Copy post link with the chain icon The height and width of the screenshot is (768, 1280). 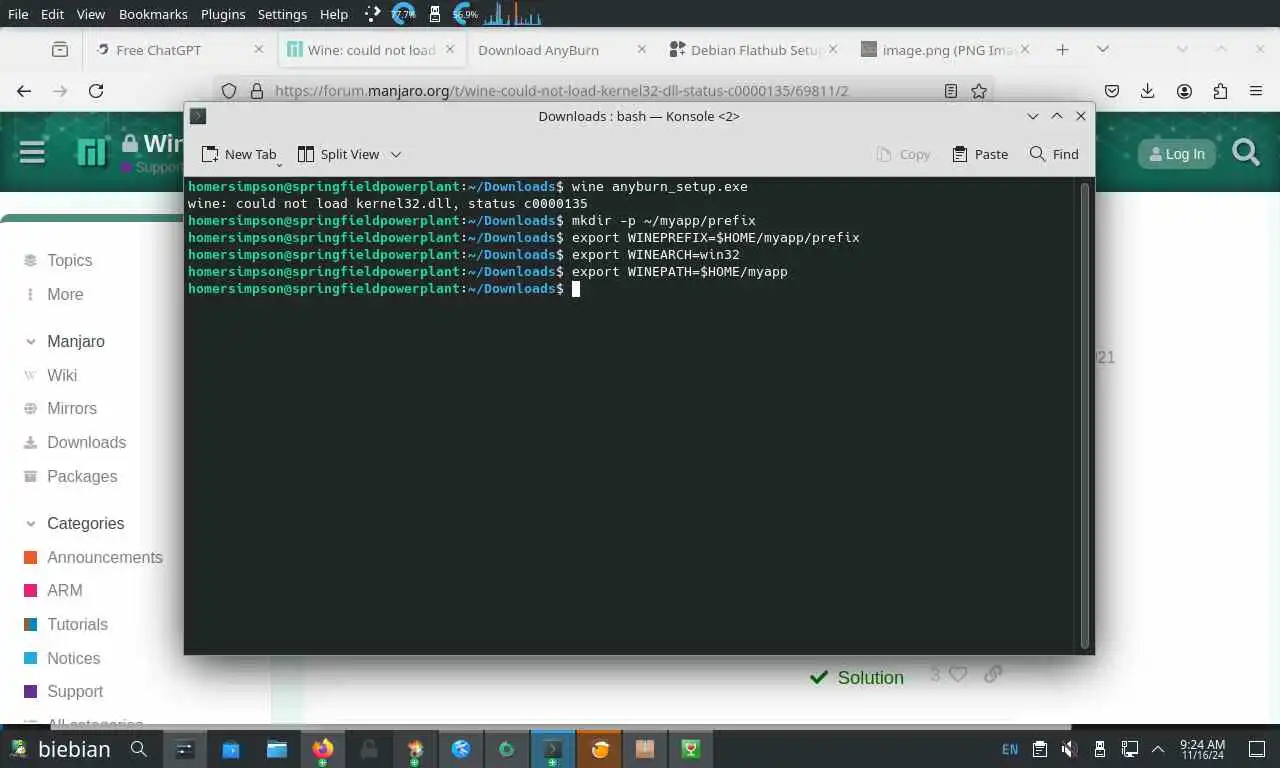(993, 675)
